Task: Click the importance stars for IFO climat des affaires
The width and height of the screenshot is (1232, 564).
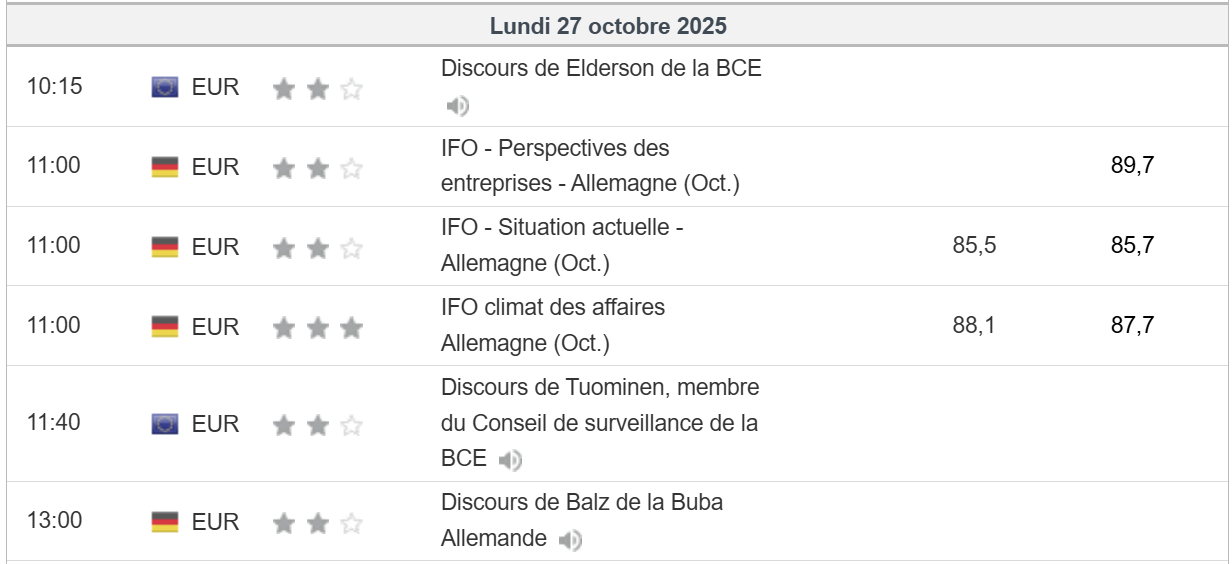Action: [x=318, y=327]
